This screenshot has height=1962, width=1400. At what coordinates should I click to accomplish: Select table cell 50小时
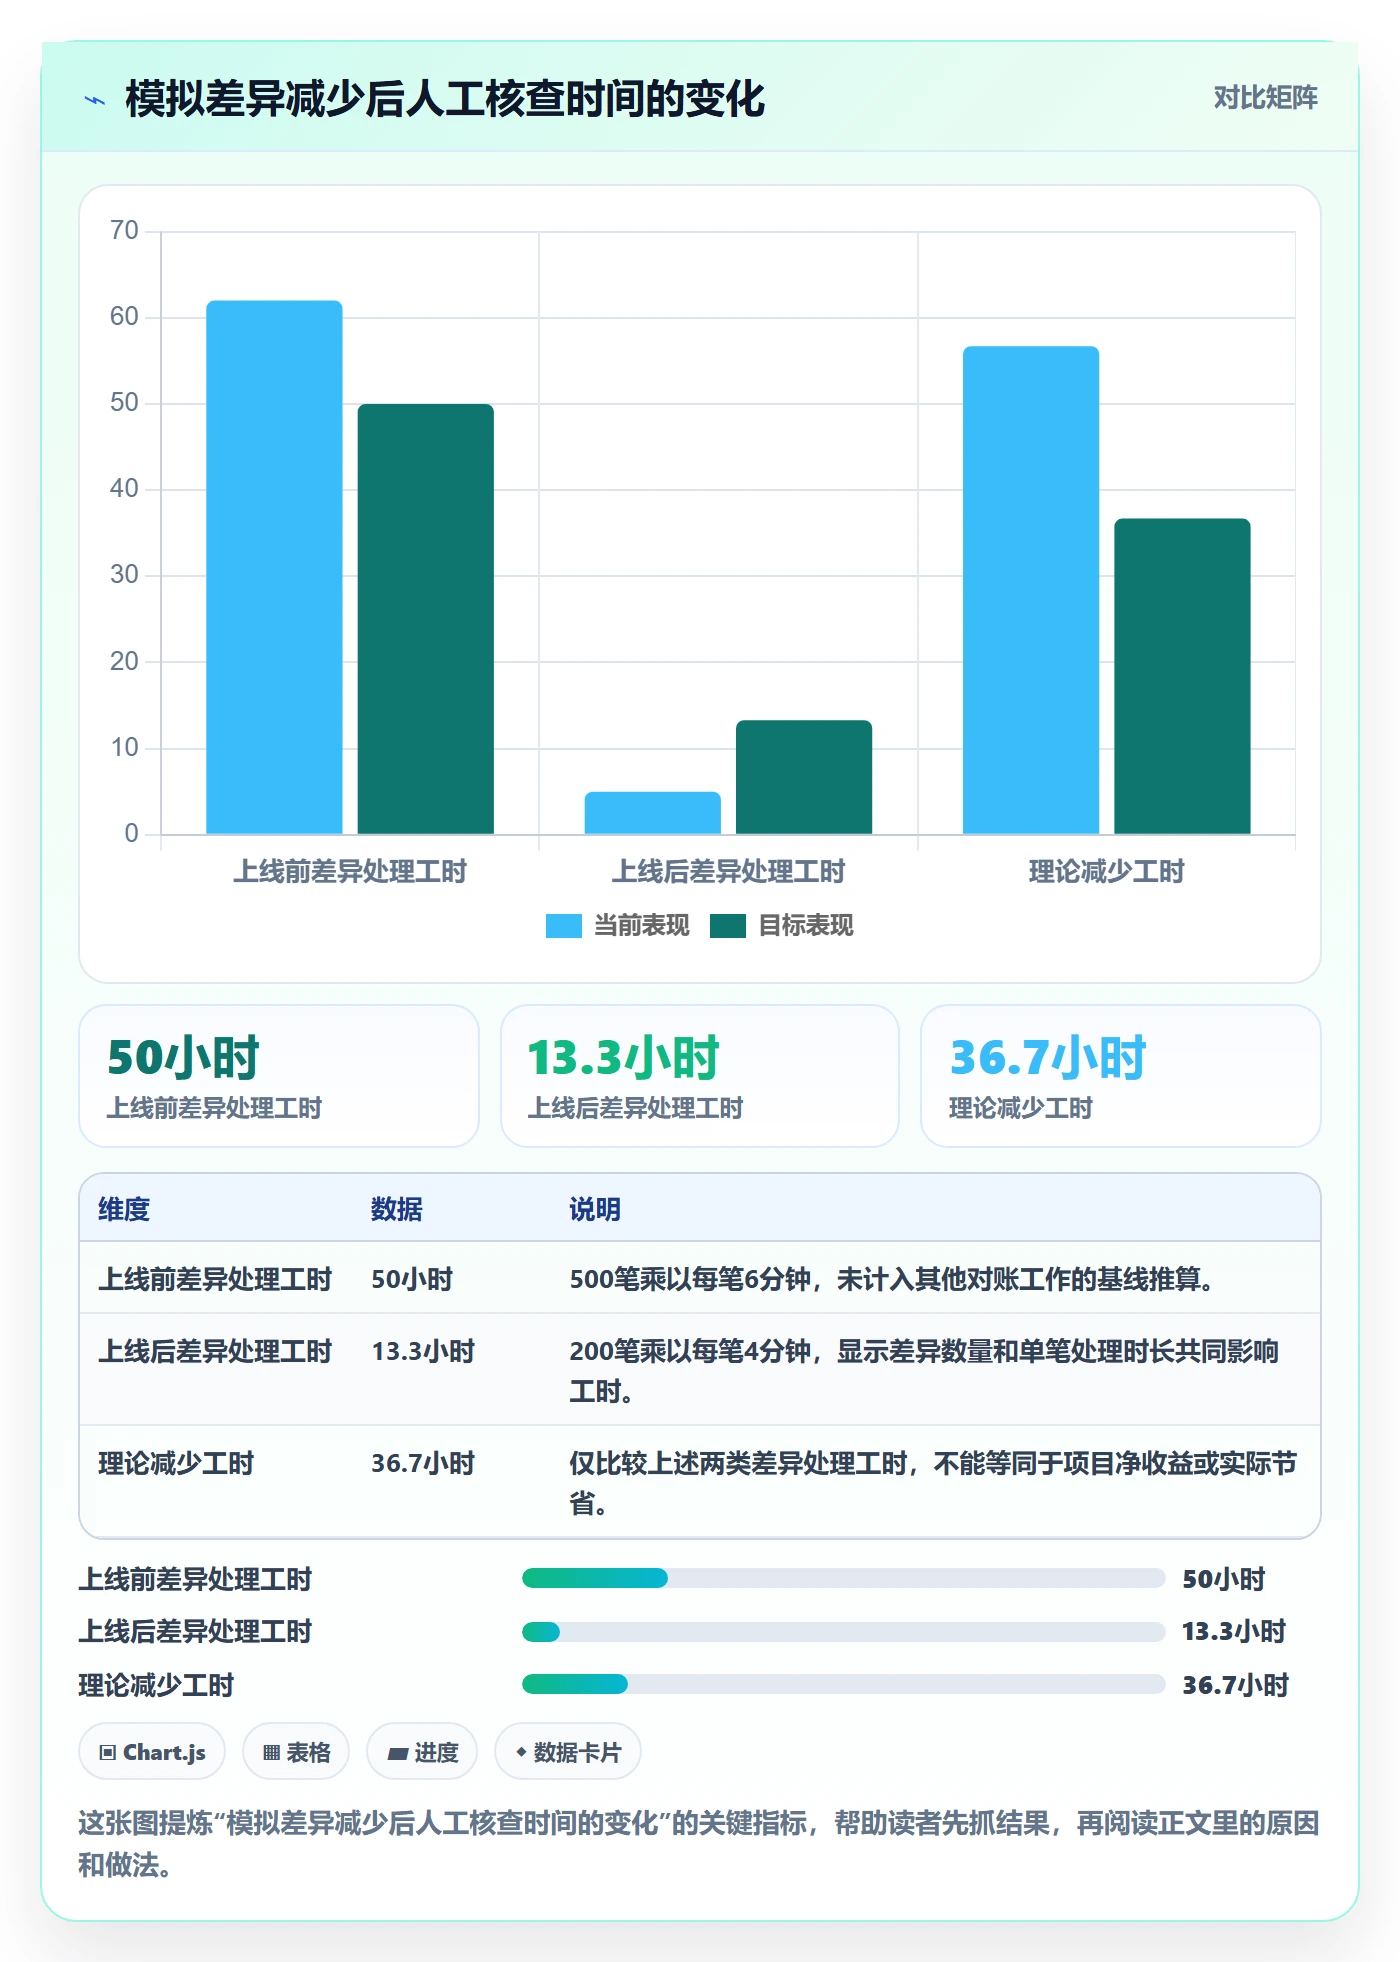pyautogui.click(x=412, y=1280)
